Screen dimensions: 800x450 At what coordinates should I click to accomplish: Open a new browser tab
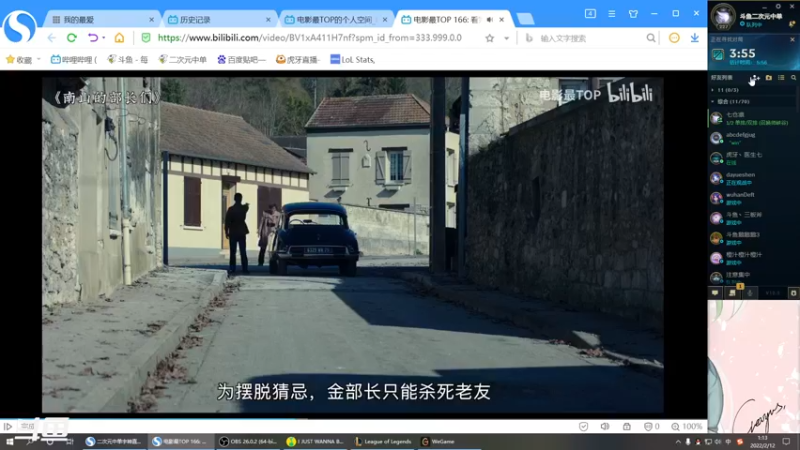point(525,19)
